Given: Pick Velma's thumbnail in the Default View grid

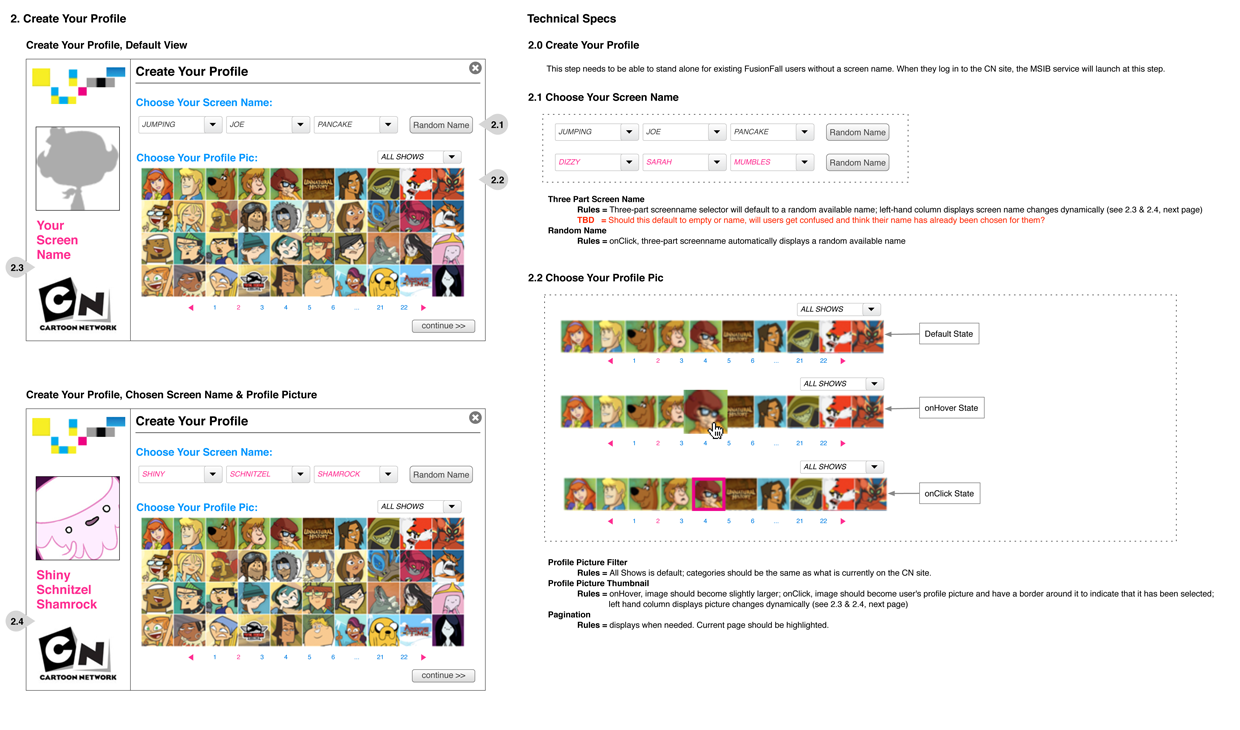Looking at the screenshot, I should [x=286, y=184].
